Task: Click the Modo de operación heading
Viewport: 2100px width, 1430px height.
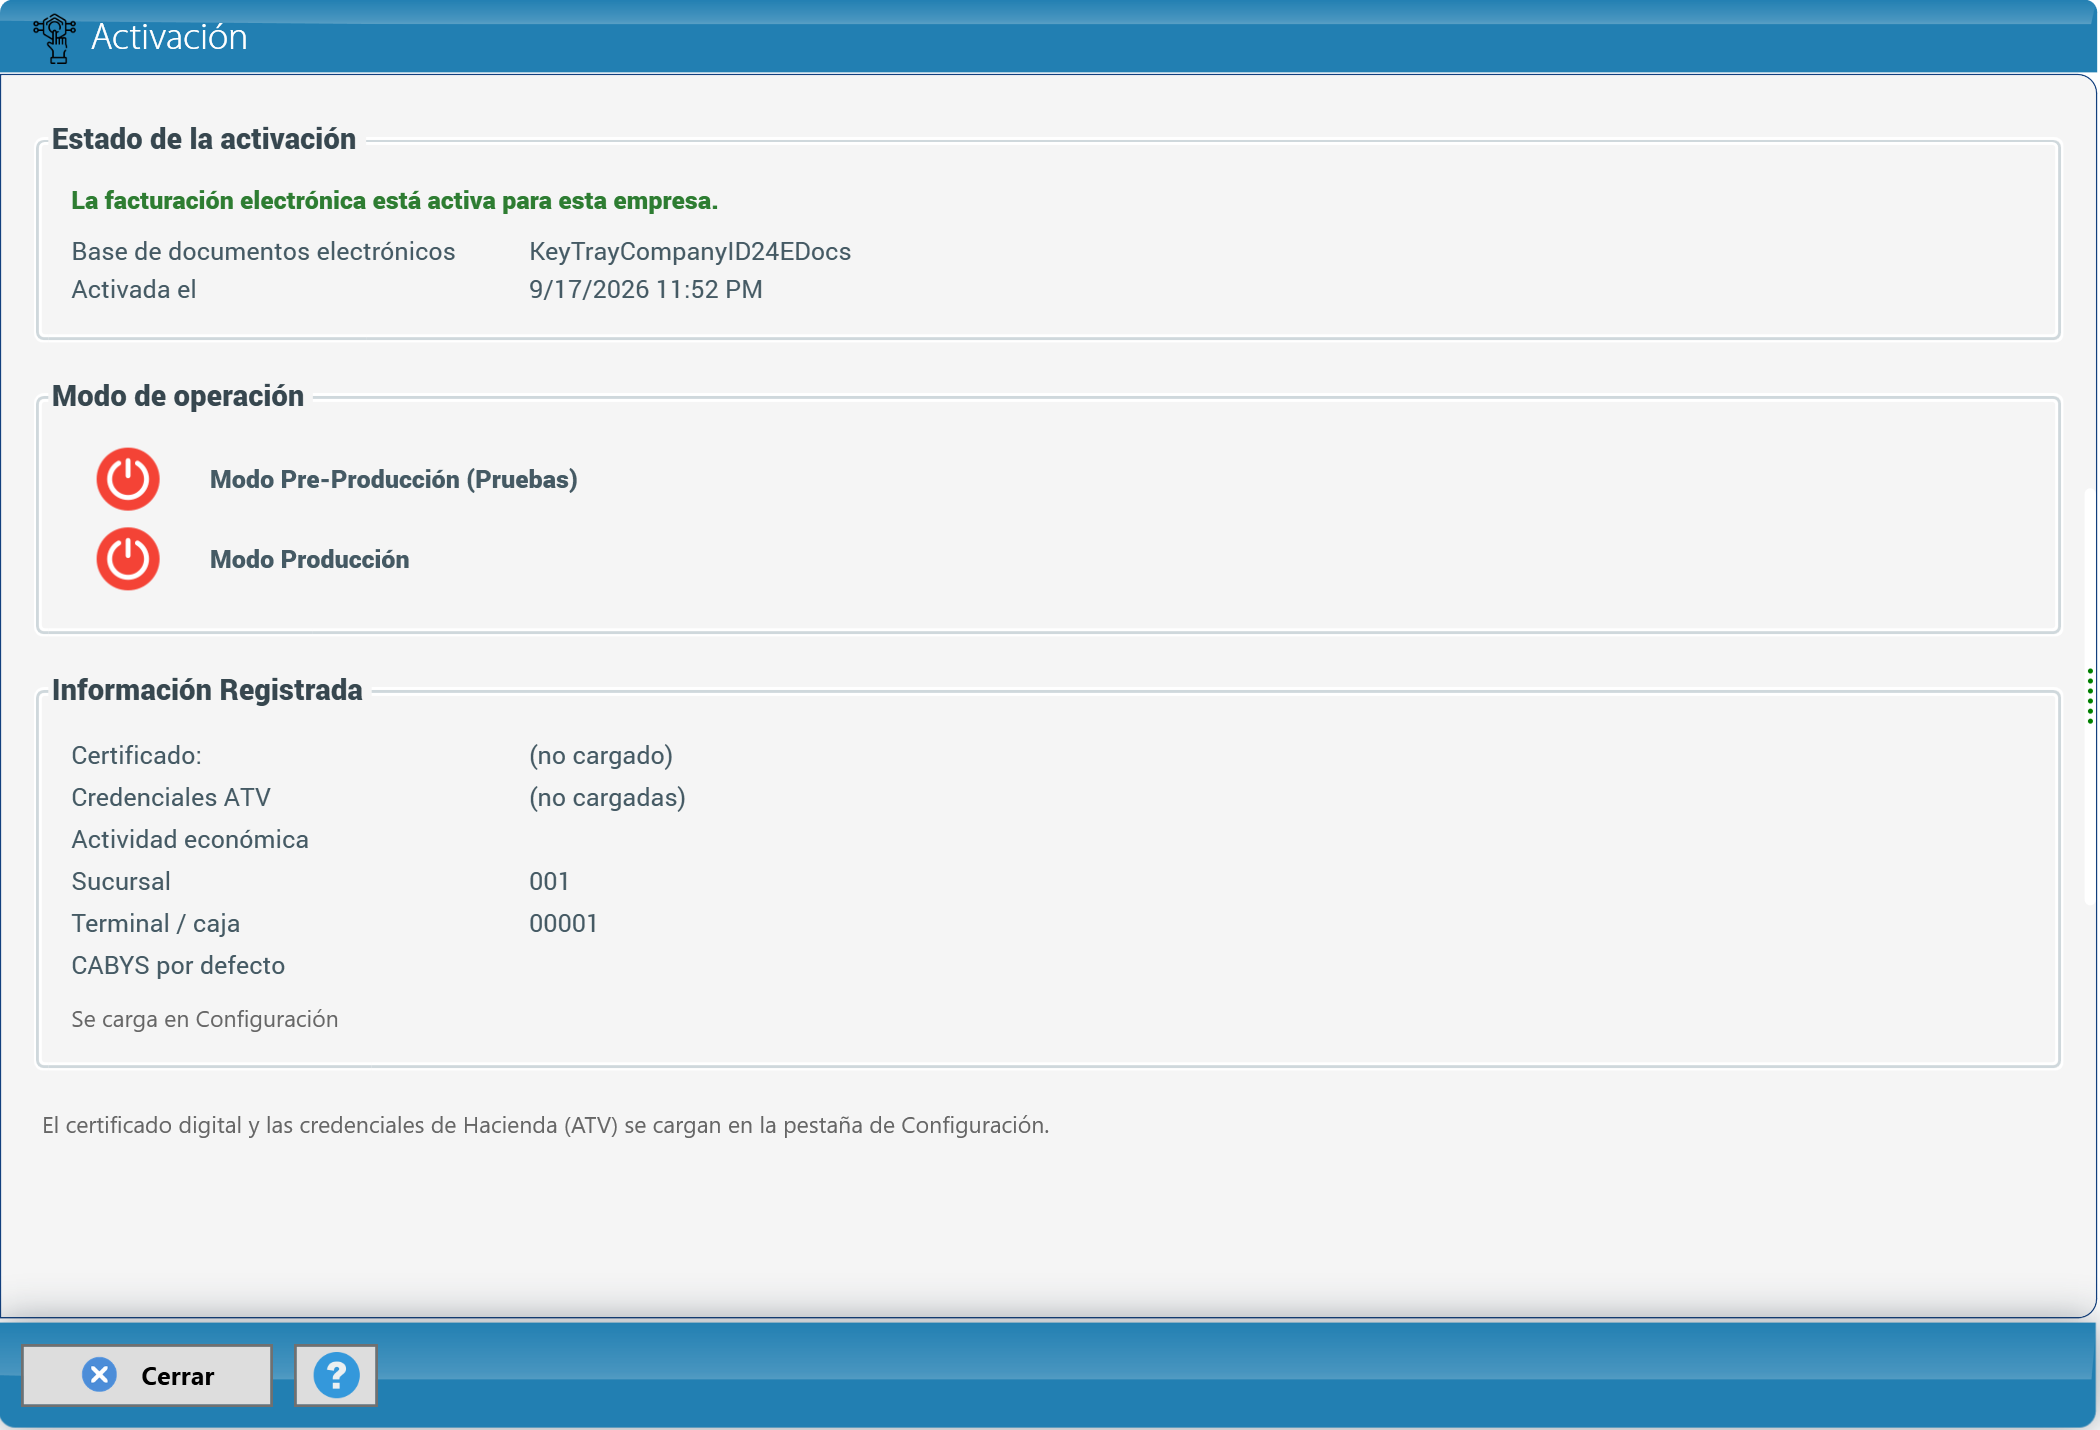Action: (178, 396)
